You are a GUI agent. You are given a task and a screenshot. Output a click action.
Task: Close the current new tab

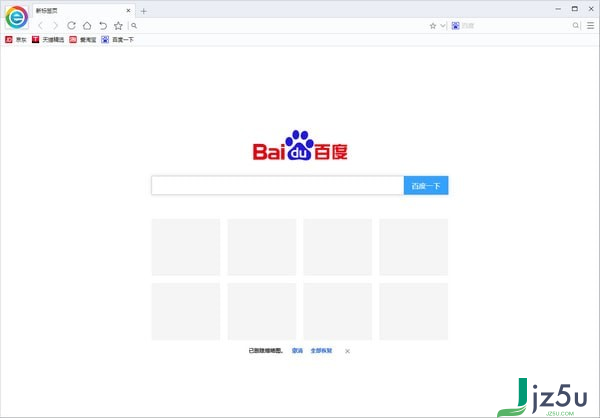[129, 11]
